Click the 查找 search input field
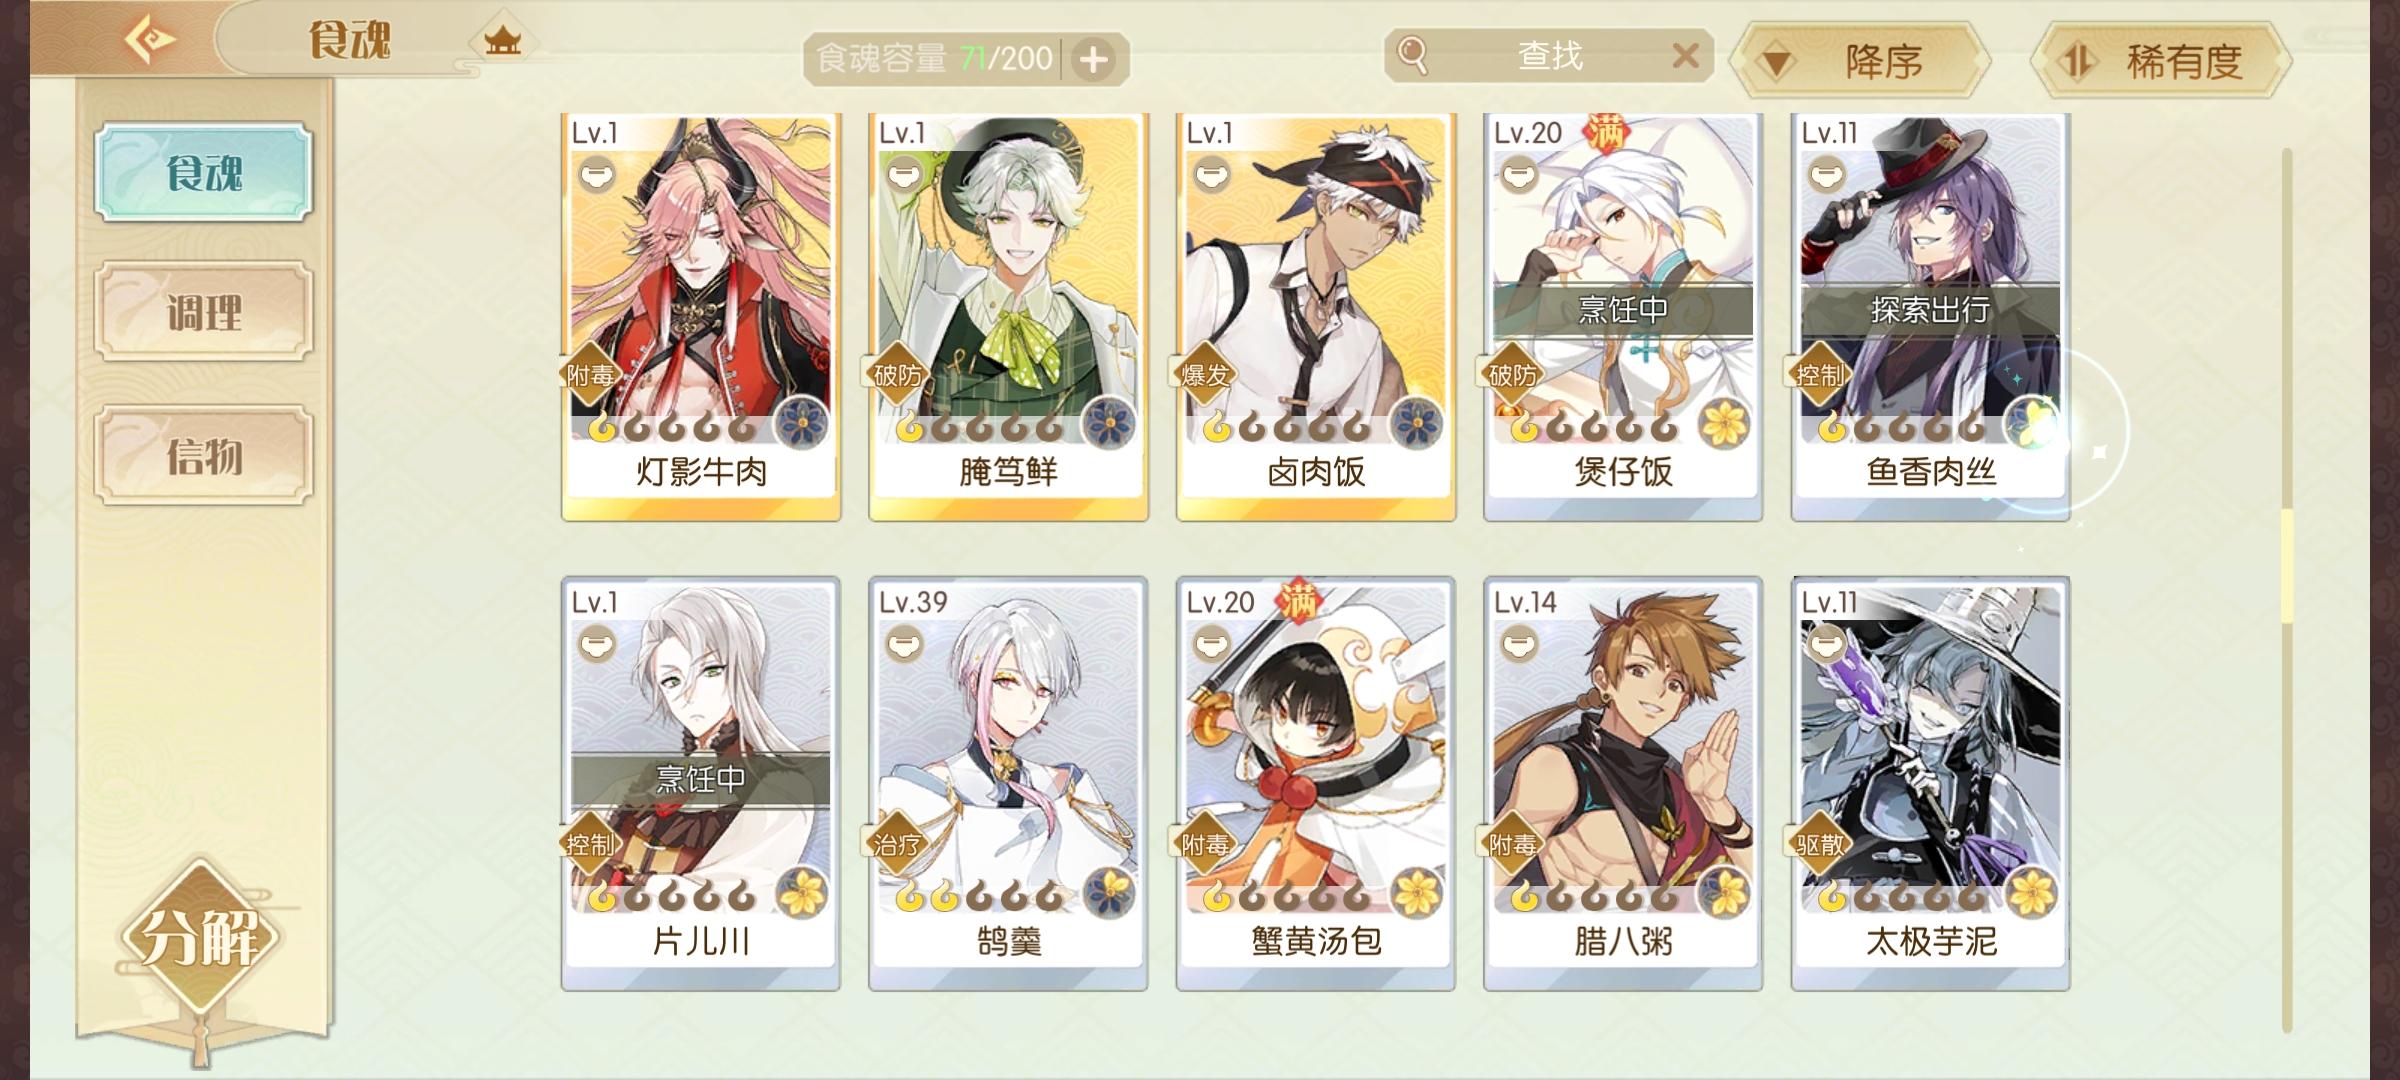 click(1549, 56)
